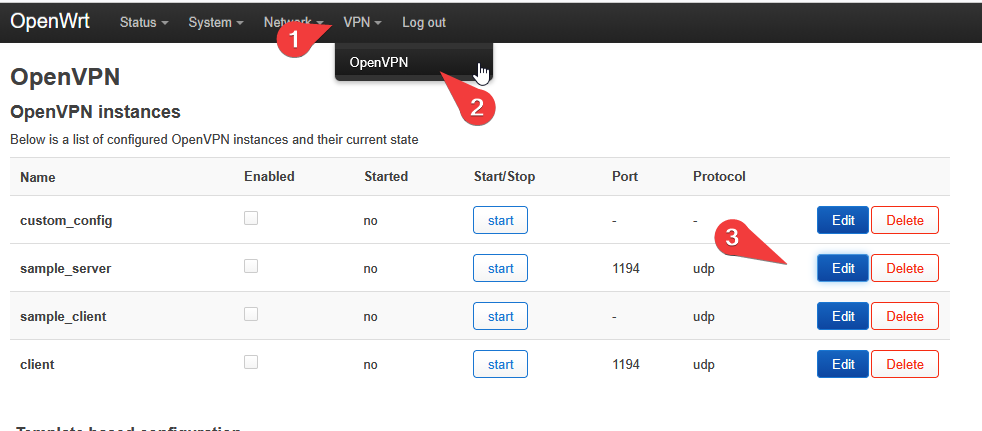Click the custom_config name cell
Screen dimensions: 982x431
[66, 221]
